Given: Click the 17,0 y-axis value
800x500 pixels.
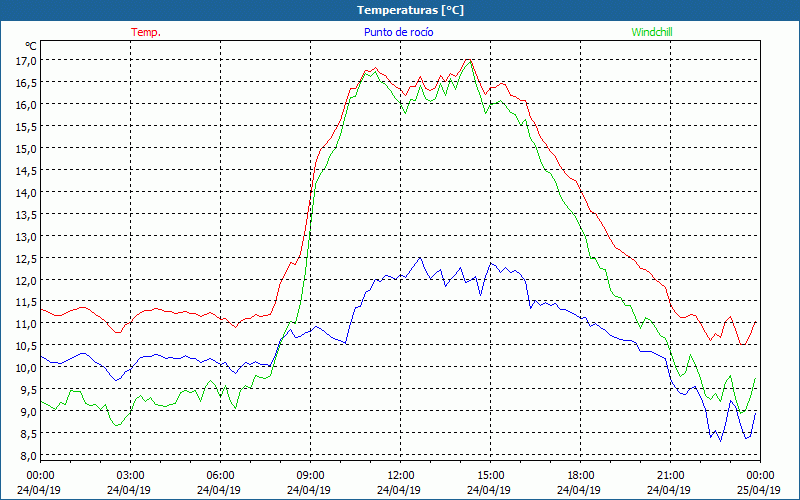Looking at the screenshot, I should click(x=26, y=61).
